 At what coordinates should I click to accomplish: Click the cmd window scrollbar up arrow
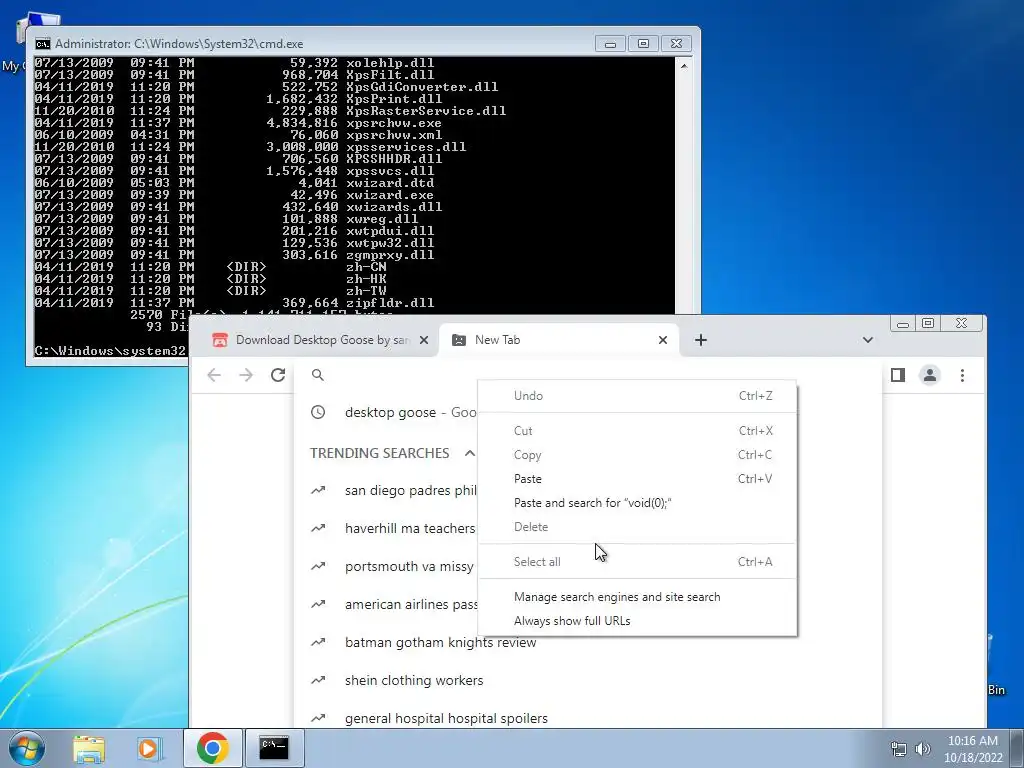tap(684, 66)
